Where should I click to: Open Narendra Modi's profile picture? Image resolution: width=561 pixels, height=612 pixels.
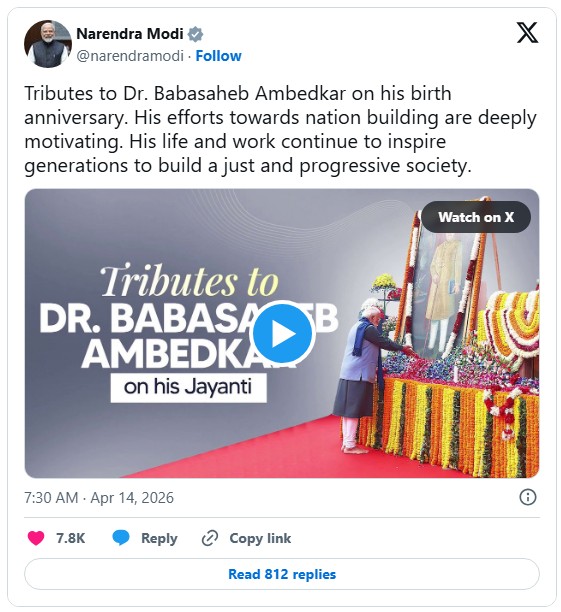pos(48,44)
